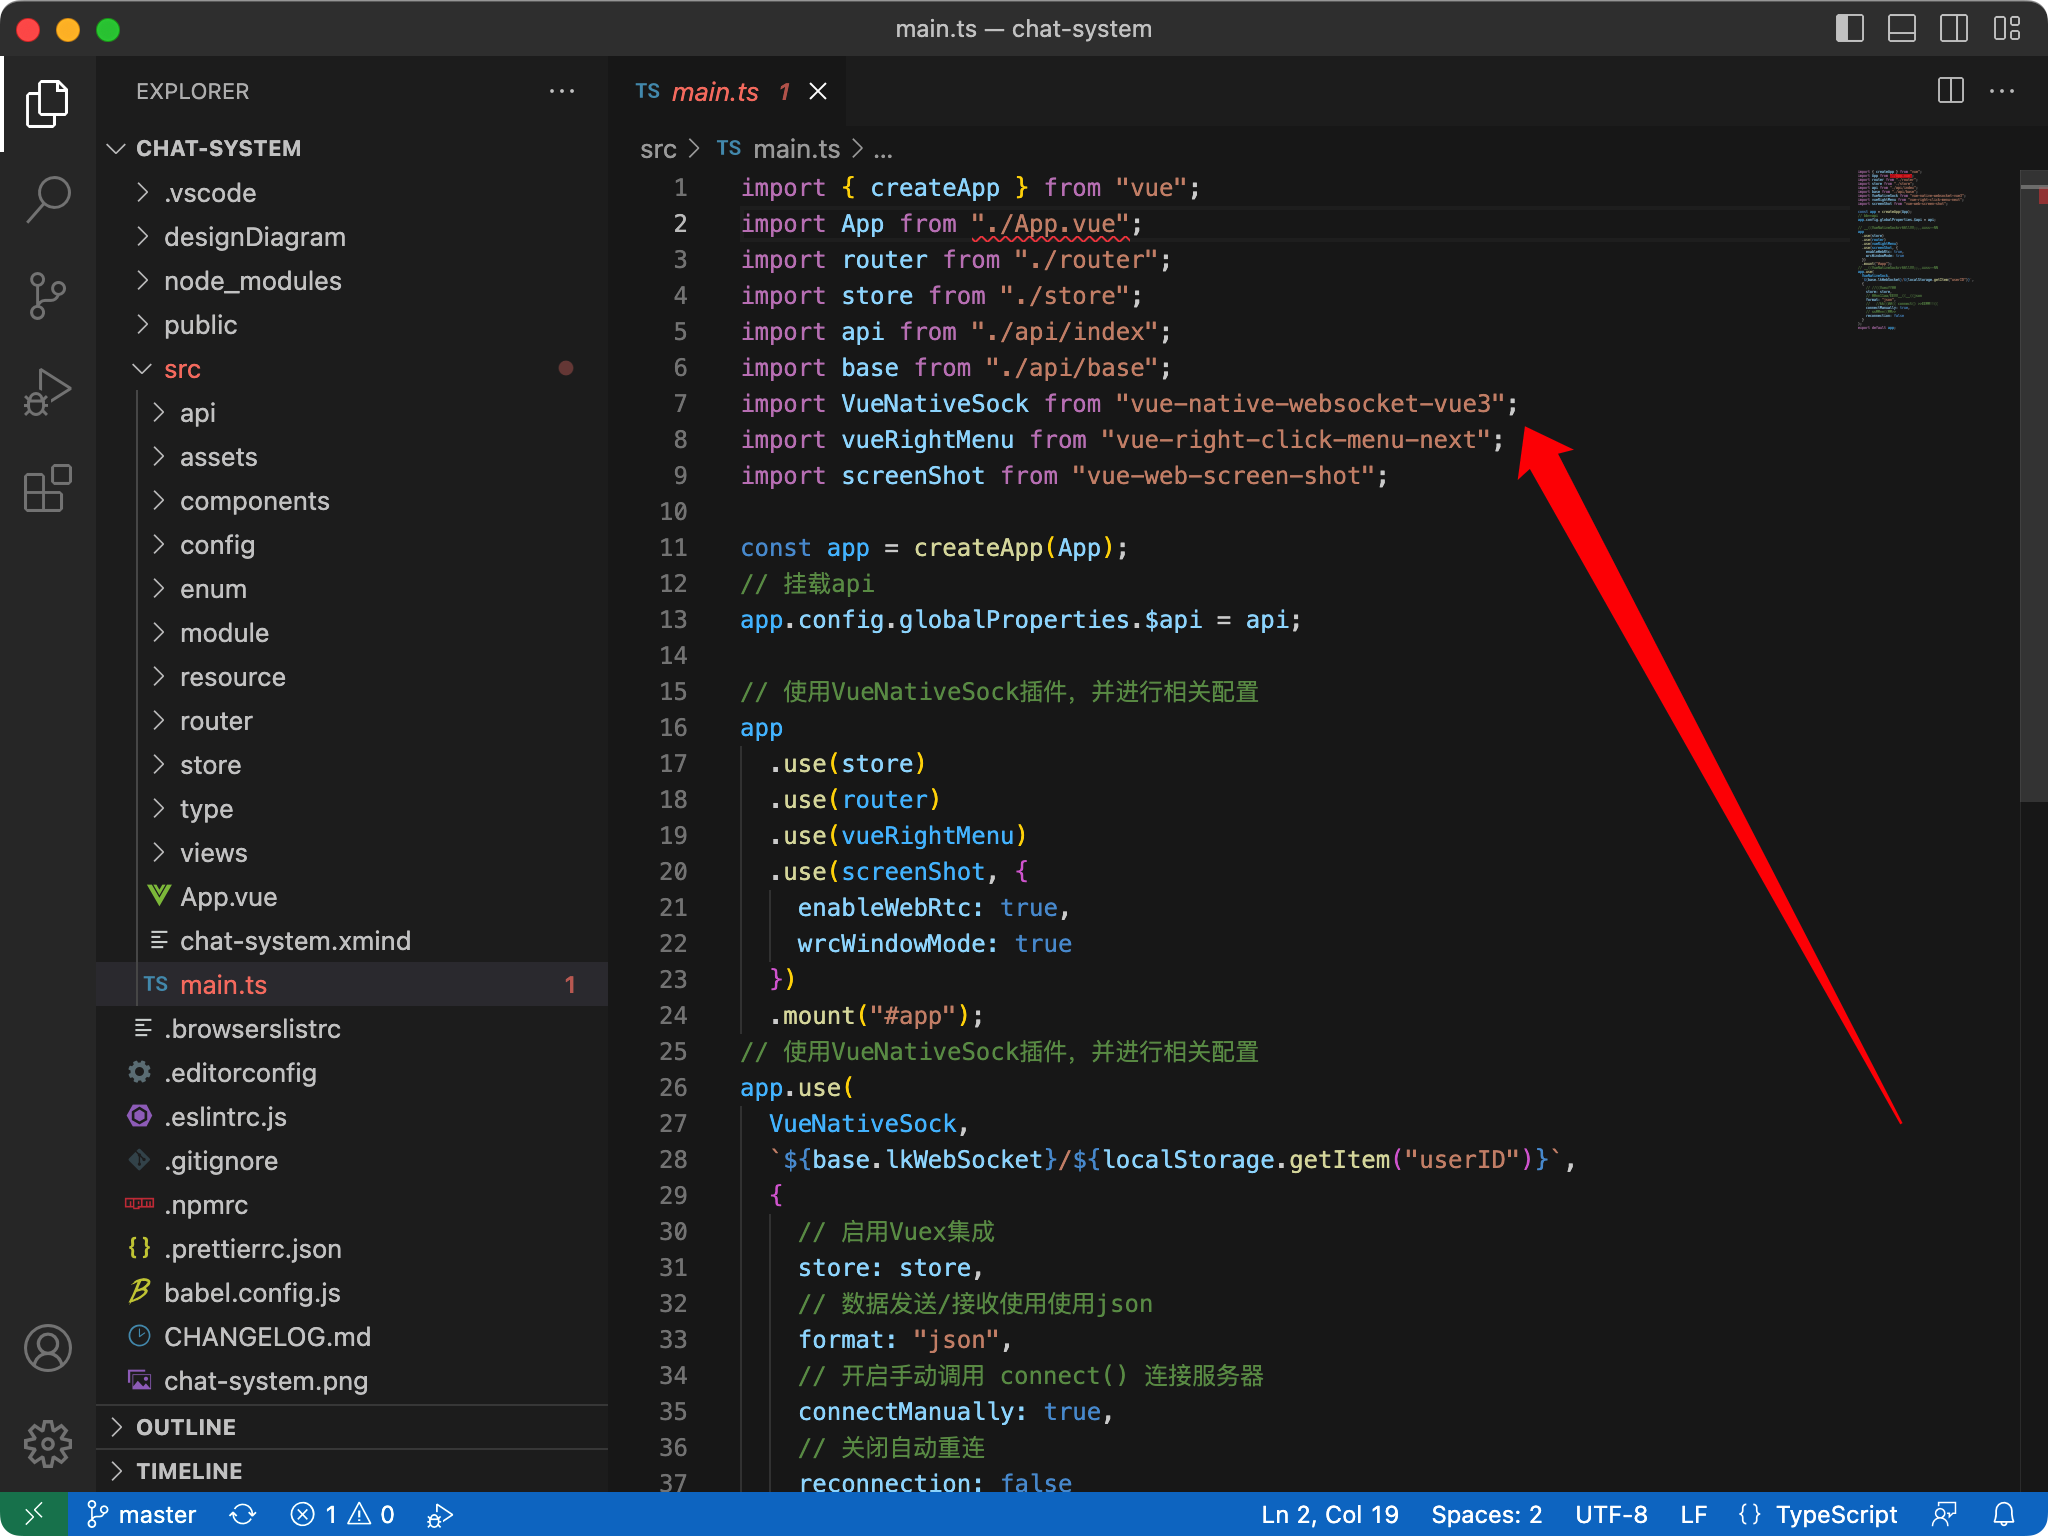Toggle the bottom Panel visibility

[1901, 29]
